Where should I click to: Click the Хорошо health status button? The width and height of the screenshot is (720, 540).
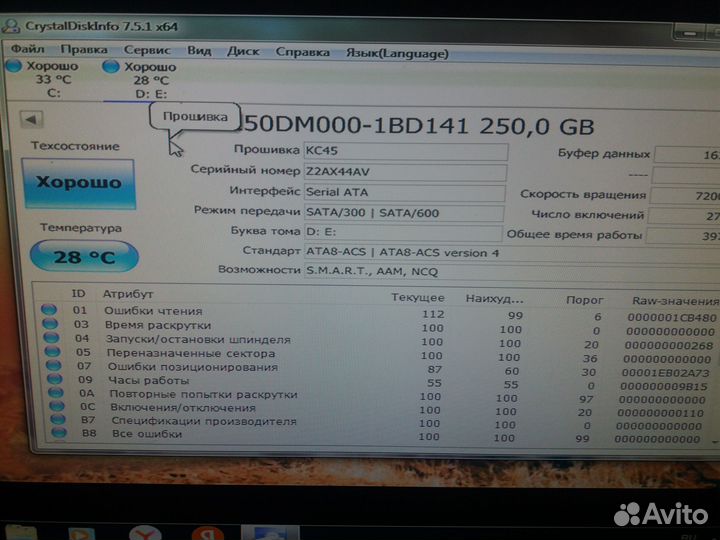tap(79, 183)
